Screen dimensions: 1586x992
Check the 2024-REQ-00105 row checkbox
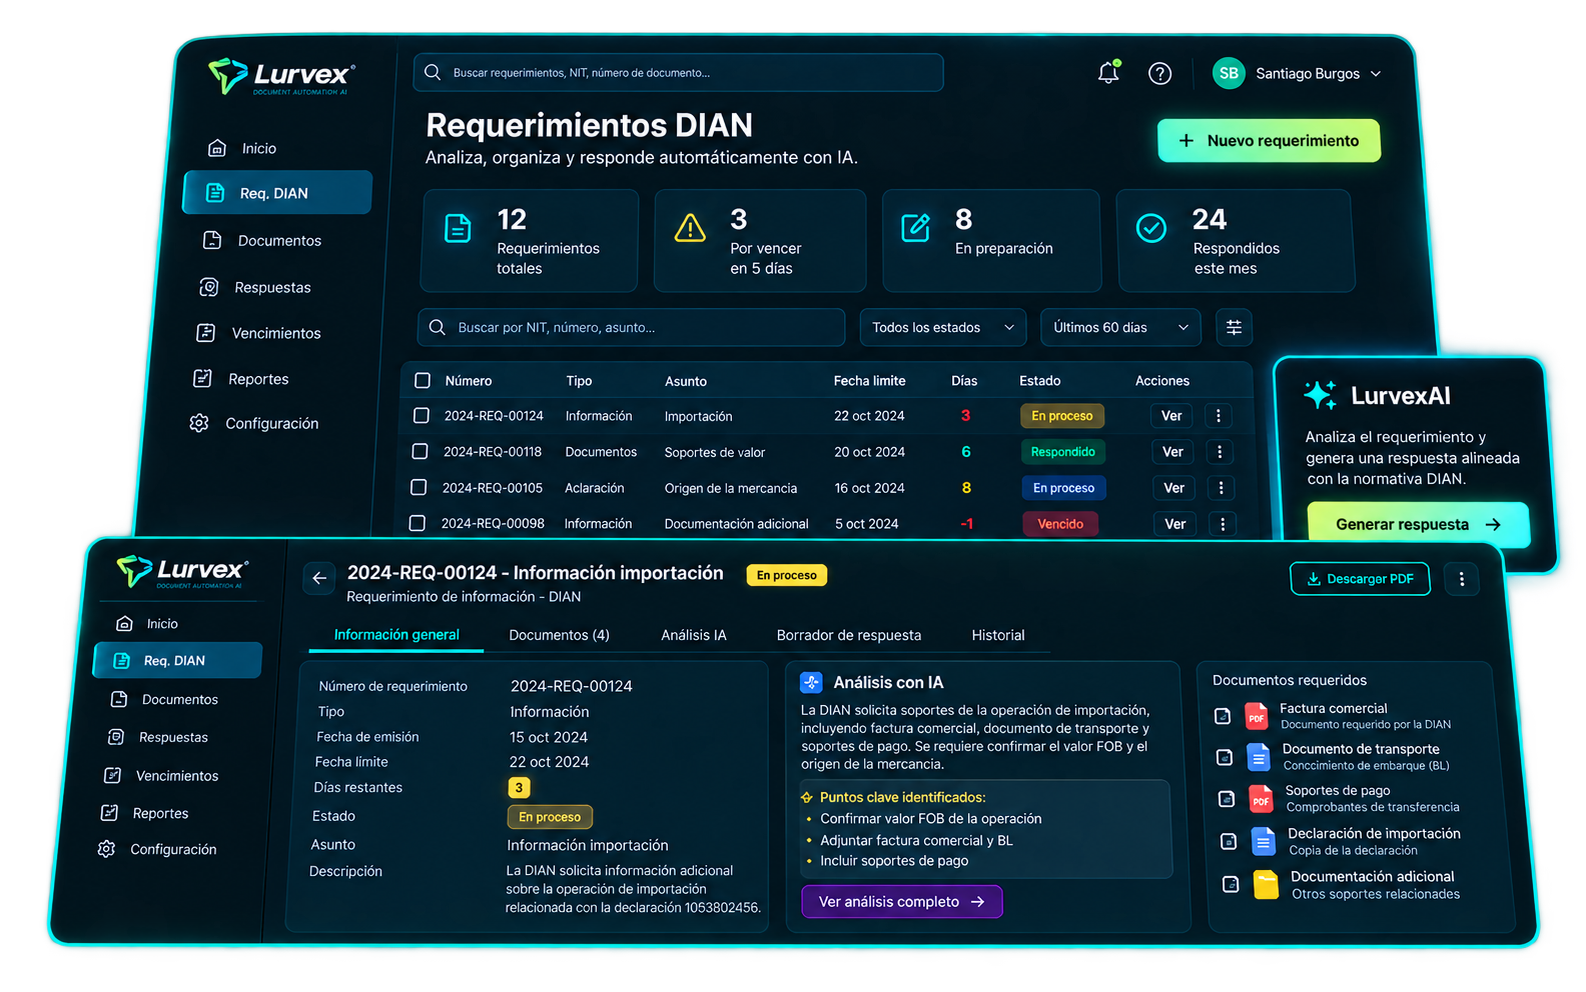pyautogui.click(x=419, y=487)
